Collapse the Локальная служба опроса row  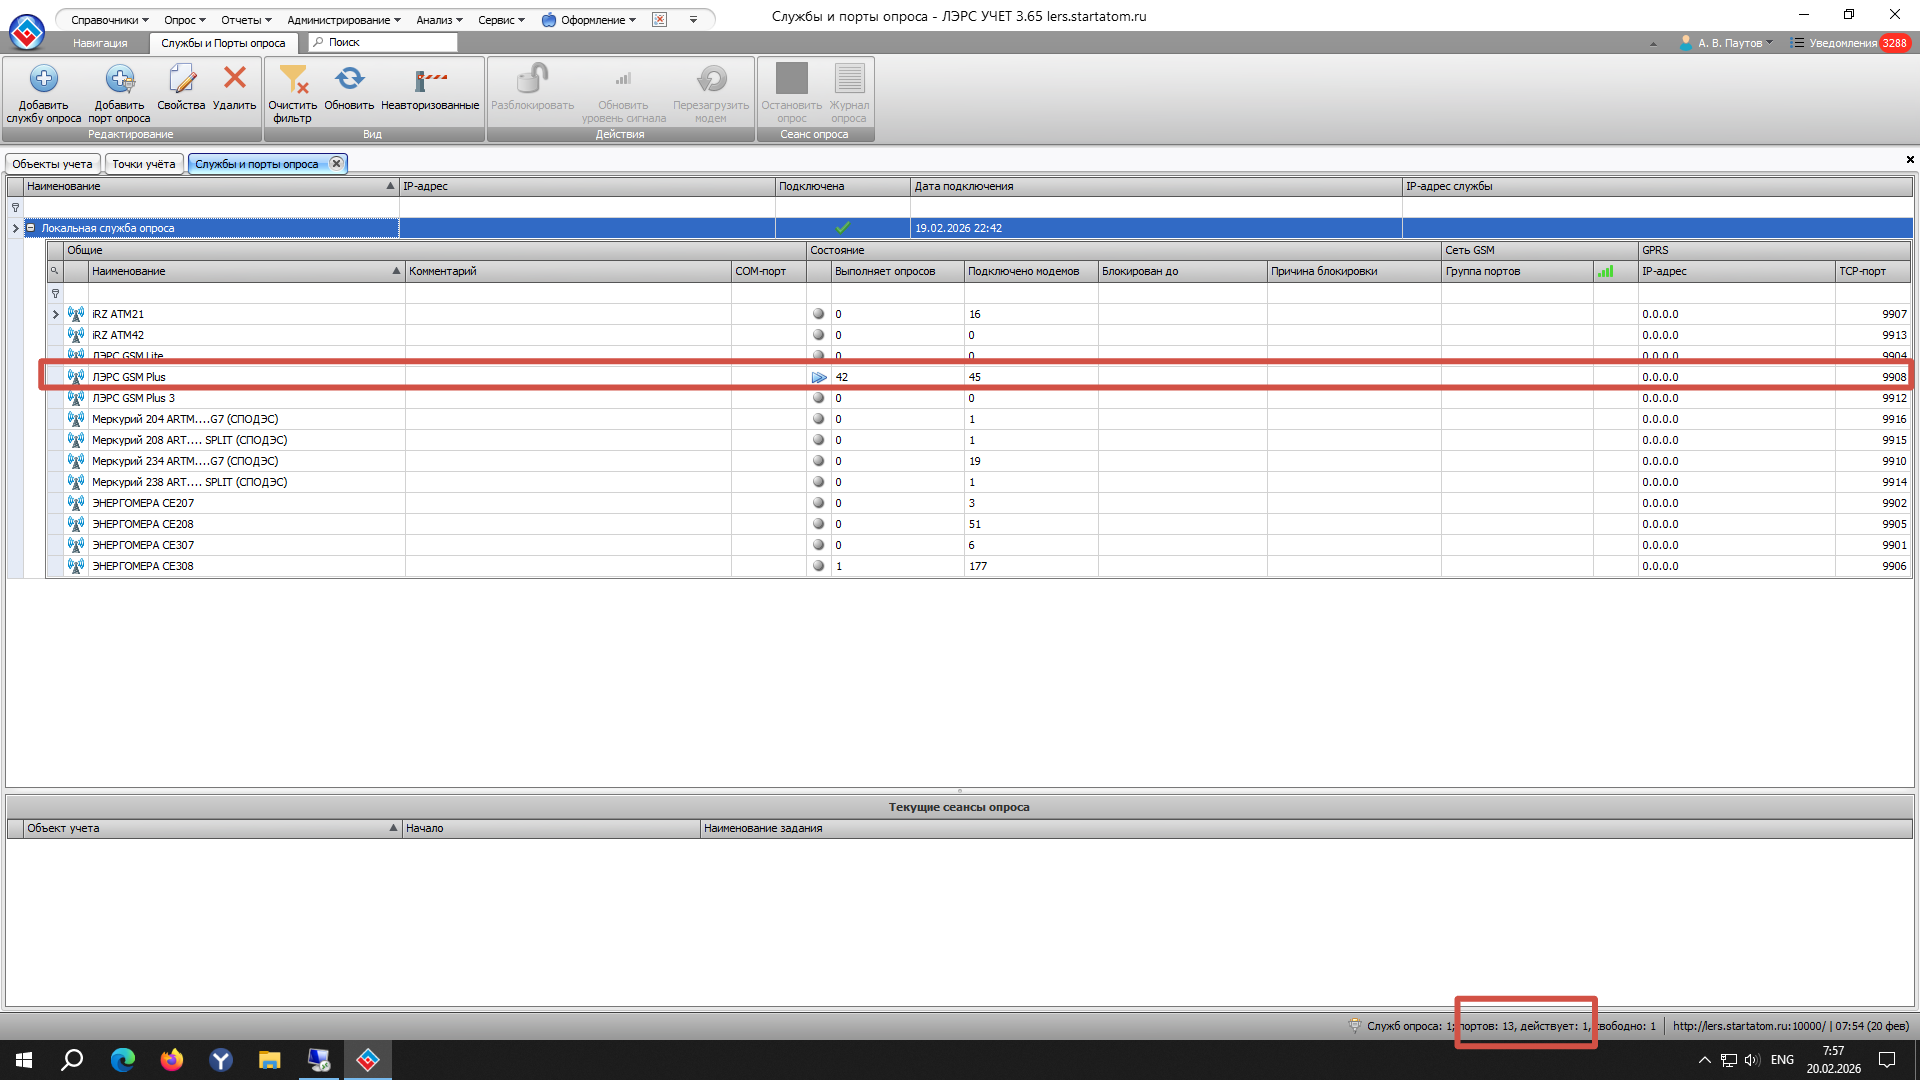(31, 228)
